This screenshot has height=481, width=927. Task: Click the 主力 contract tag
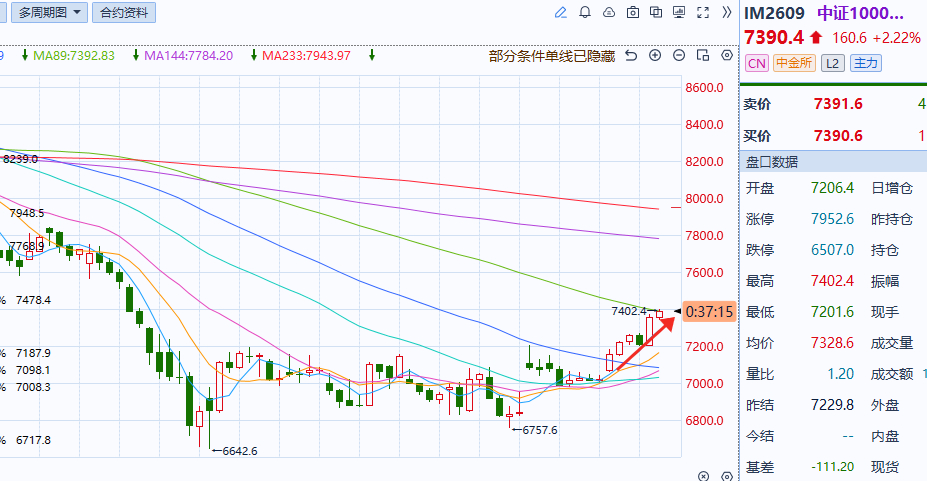coord(866,63)
